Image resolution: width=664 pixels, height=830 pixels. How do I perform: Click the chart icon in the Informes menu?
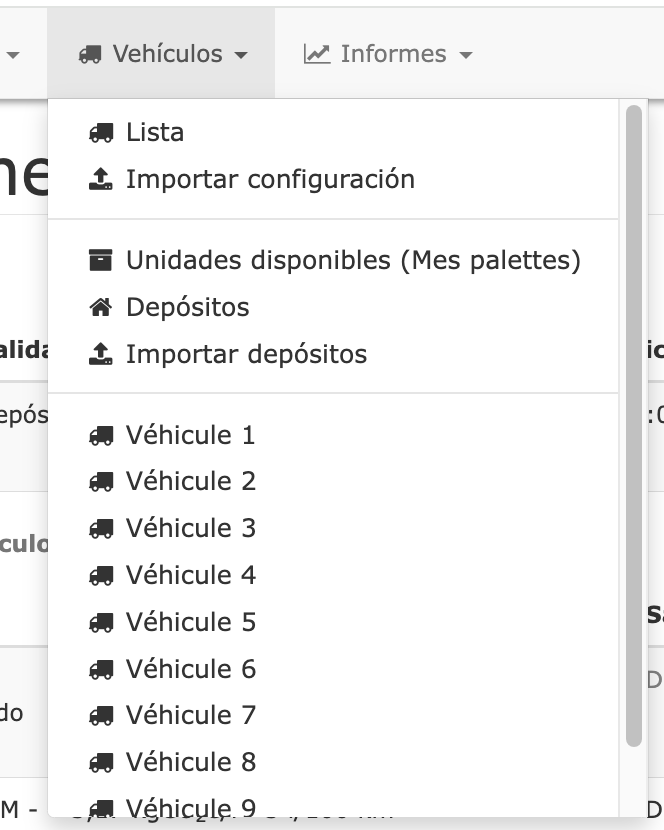[317, 53]
